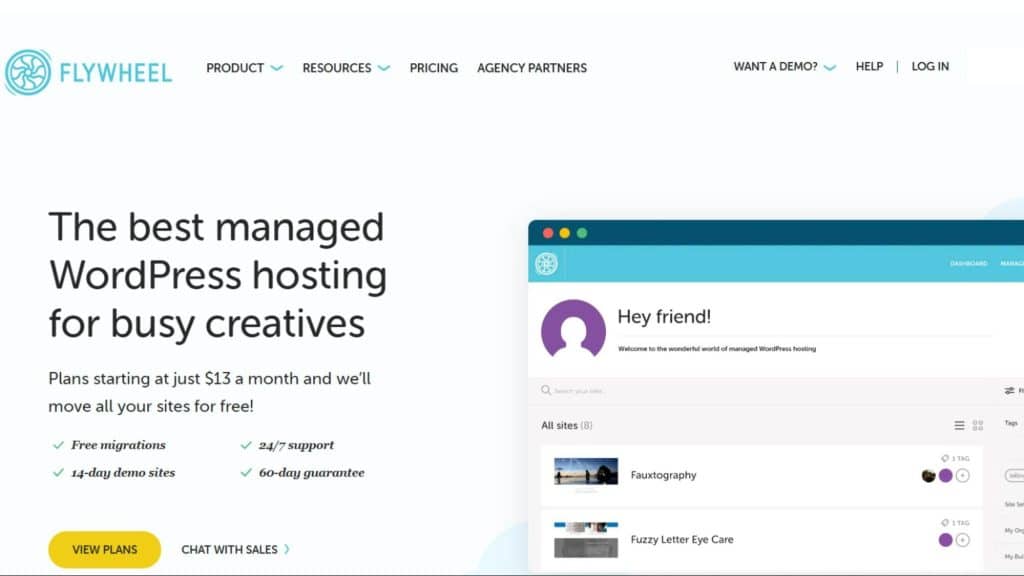1024x576 pixels.
Task: Click the search your sites field
Action: tap(579, 391)
